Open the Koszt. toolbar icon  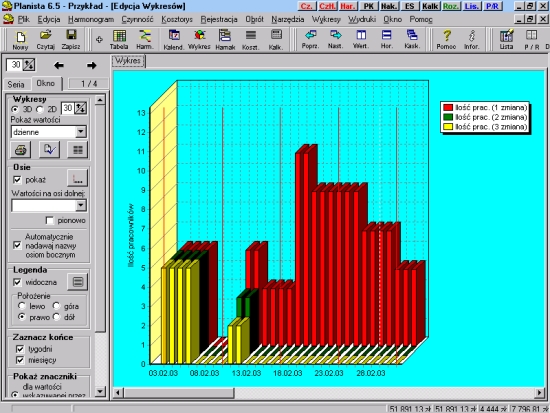(x=250, y=40)
